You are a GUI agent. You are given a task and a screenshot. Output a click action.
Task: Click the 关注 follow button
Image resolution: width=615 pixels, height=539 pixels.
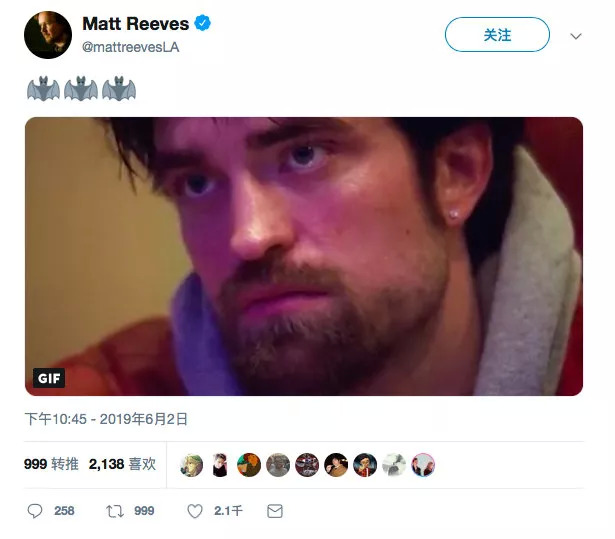click(497, 35)
